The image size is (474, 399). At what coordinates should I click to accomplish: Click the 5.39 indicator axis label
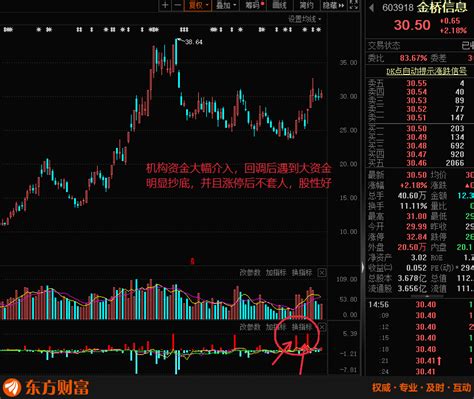pyautogui.click(x=350, y=334)
